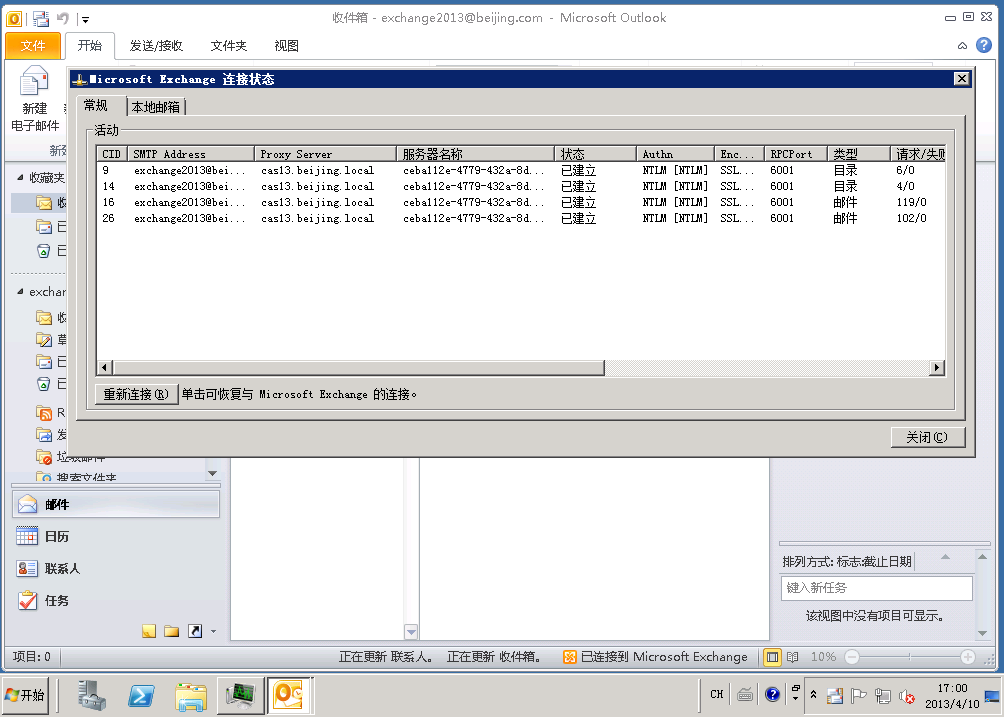Open Server Manager from the taskbar

coord(92,695)
